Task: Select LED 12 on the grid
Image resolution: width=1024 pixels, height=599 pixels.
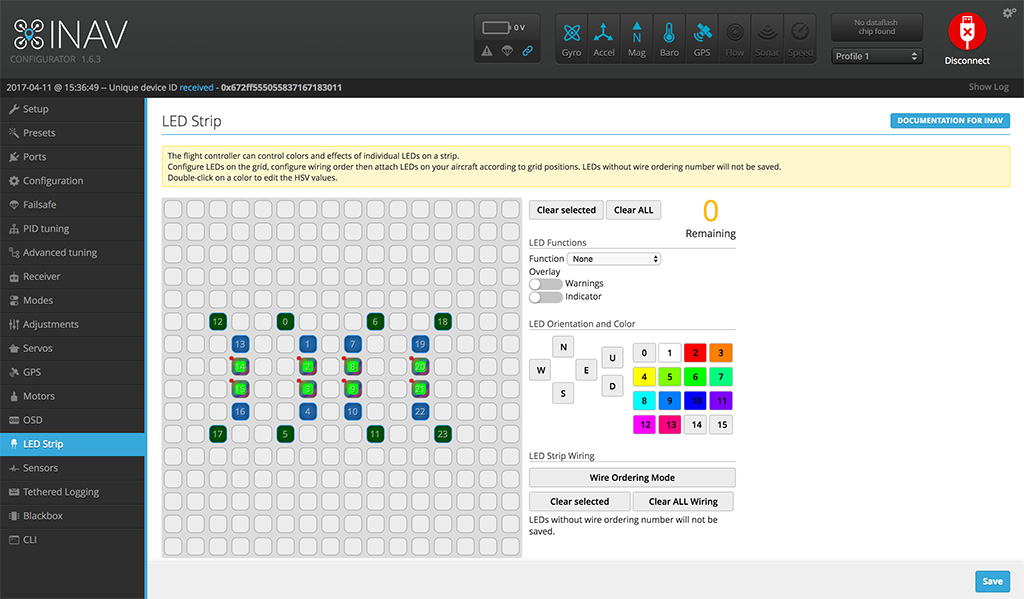Action: coord(217,321)
